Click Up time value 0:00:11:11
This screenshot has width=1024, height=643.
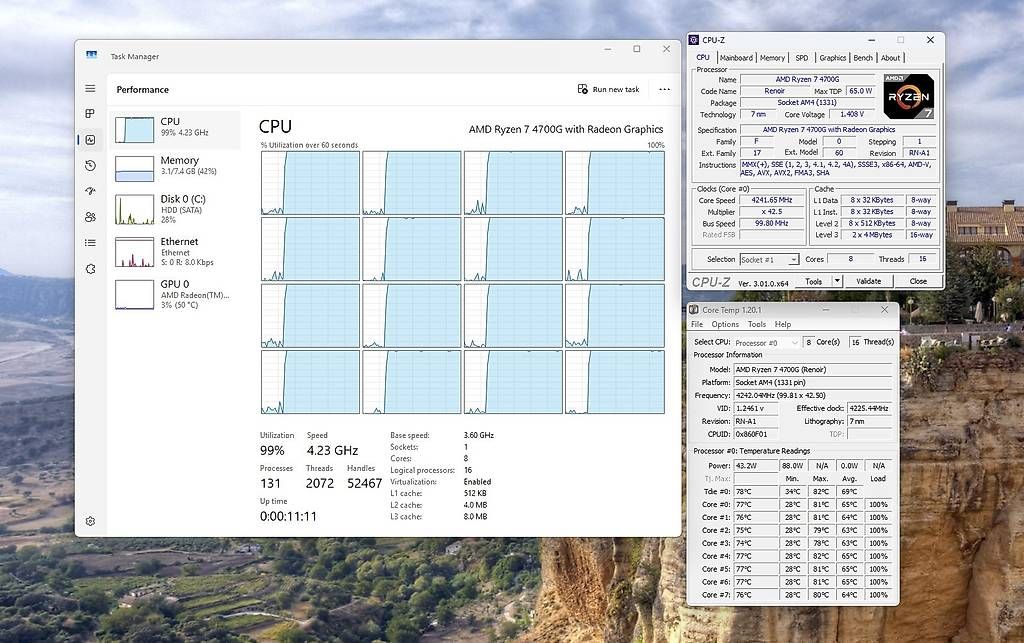click(x=288, y=516)
